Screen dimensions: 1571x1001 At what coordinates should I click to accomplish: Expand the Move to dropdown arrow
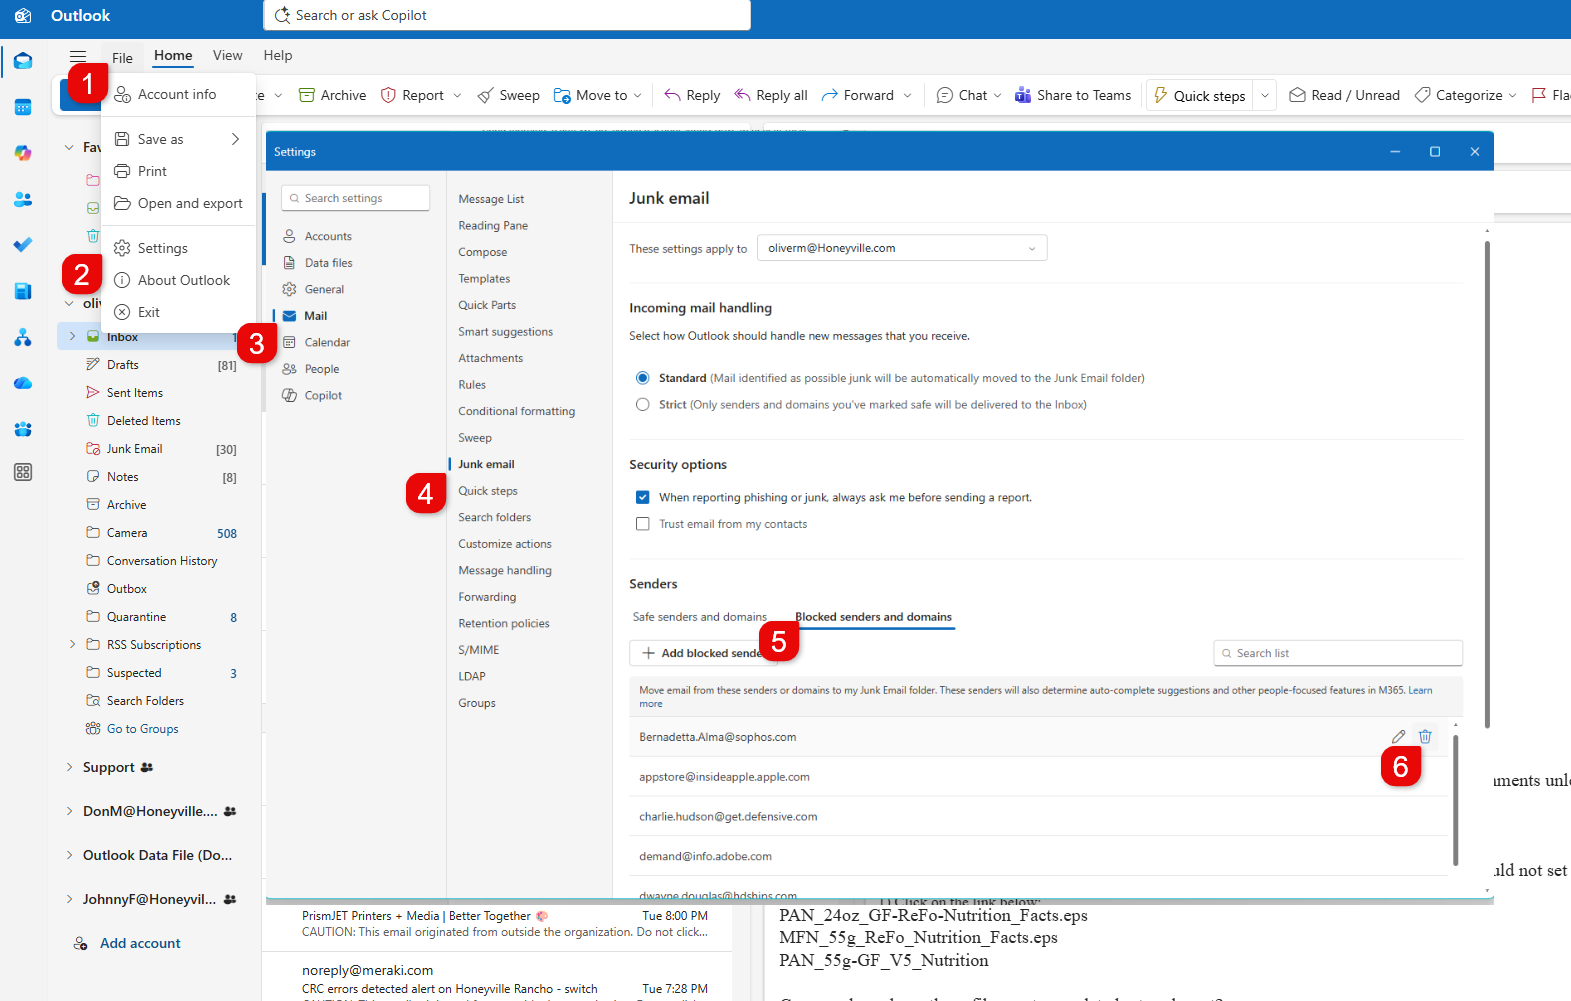click(638, 96)
